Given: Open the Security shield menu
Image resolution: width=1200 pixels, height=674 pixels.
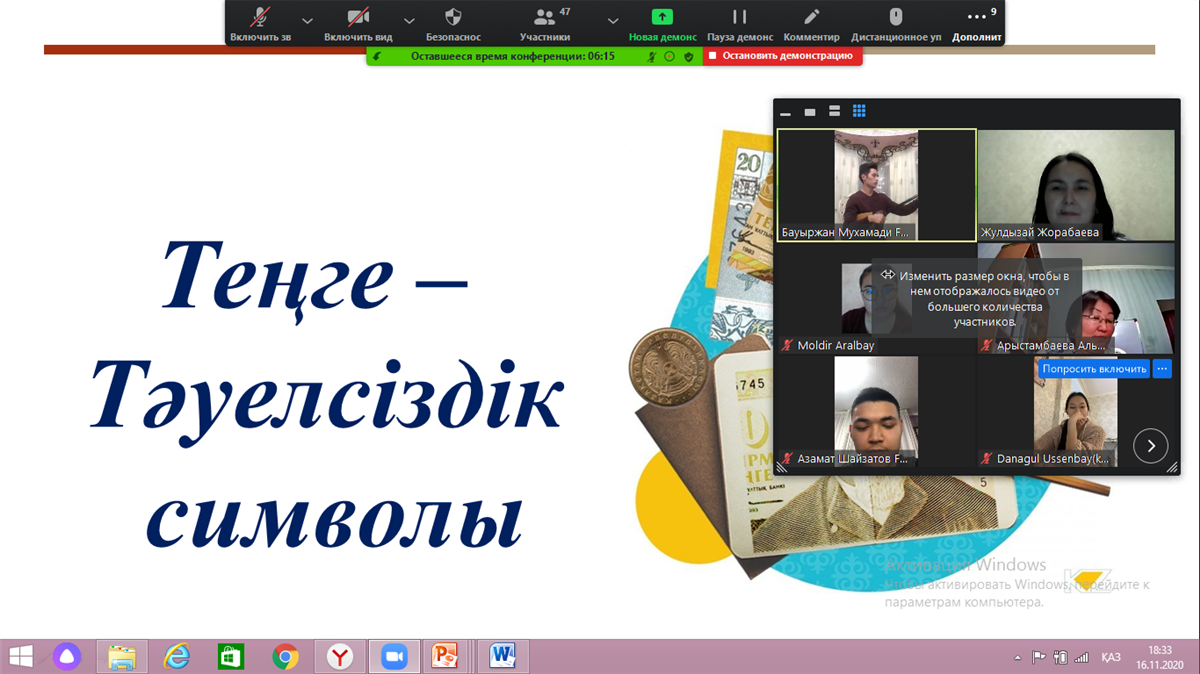Looking at the screenshot, I should pos(453,22).
